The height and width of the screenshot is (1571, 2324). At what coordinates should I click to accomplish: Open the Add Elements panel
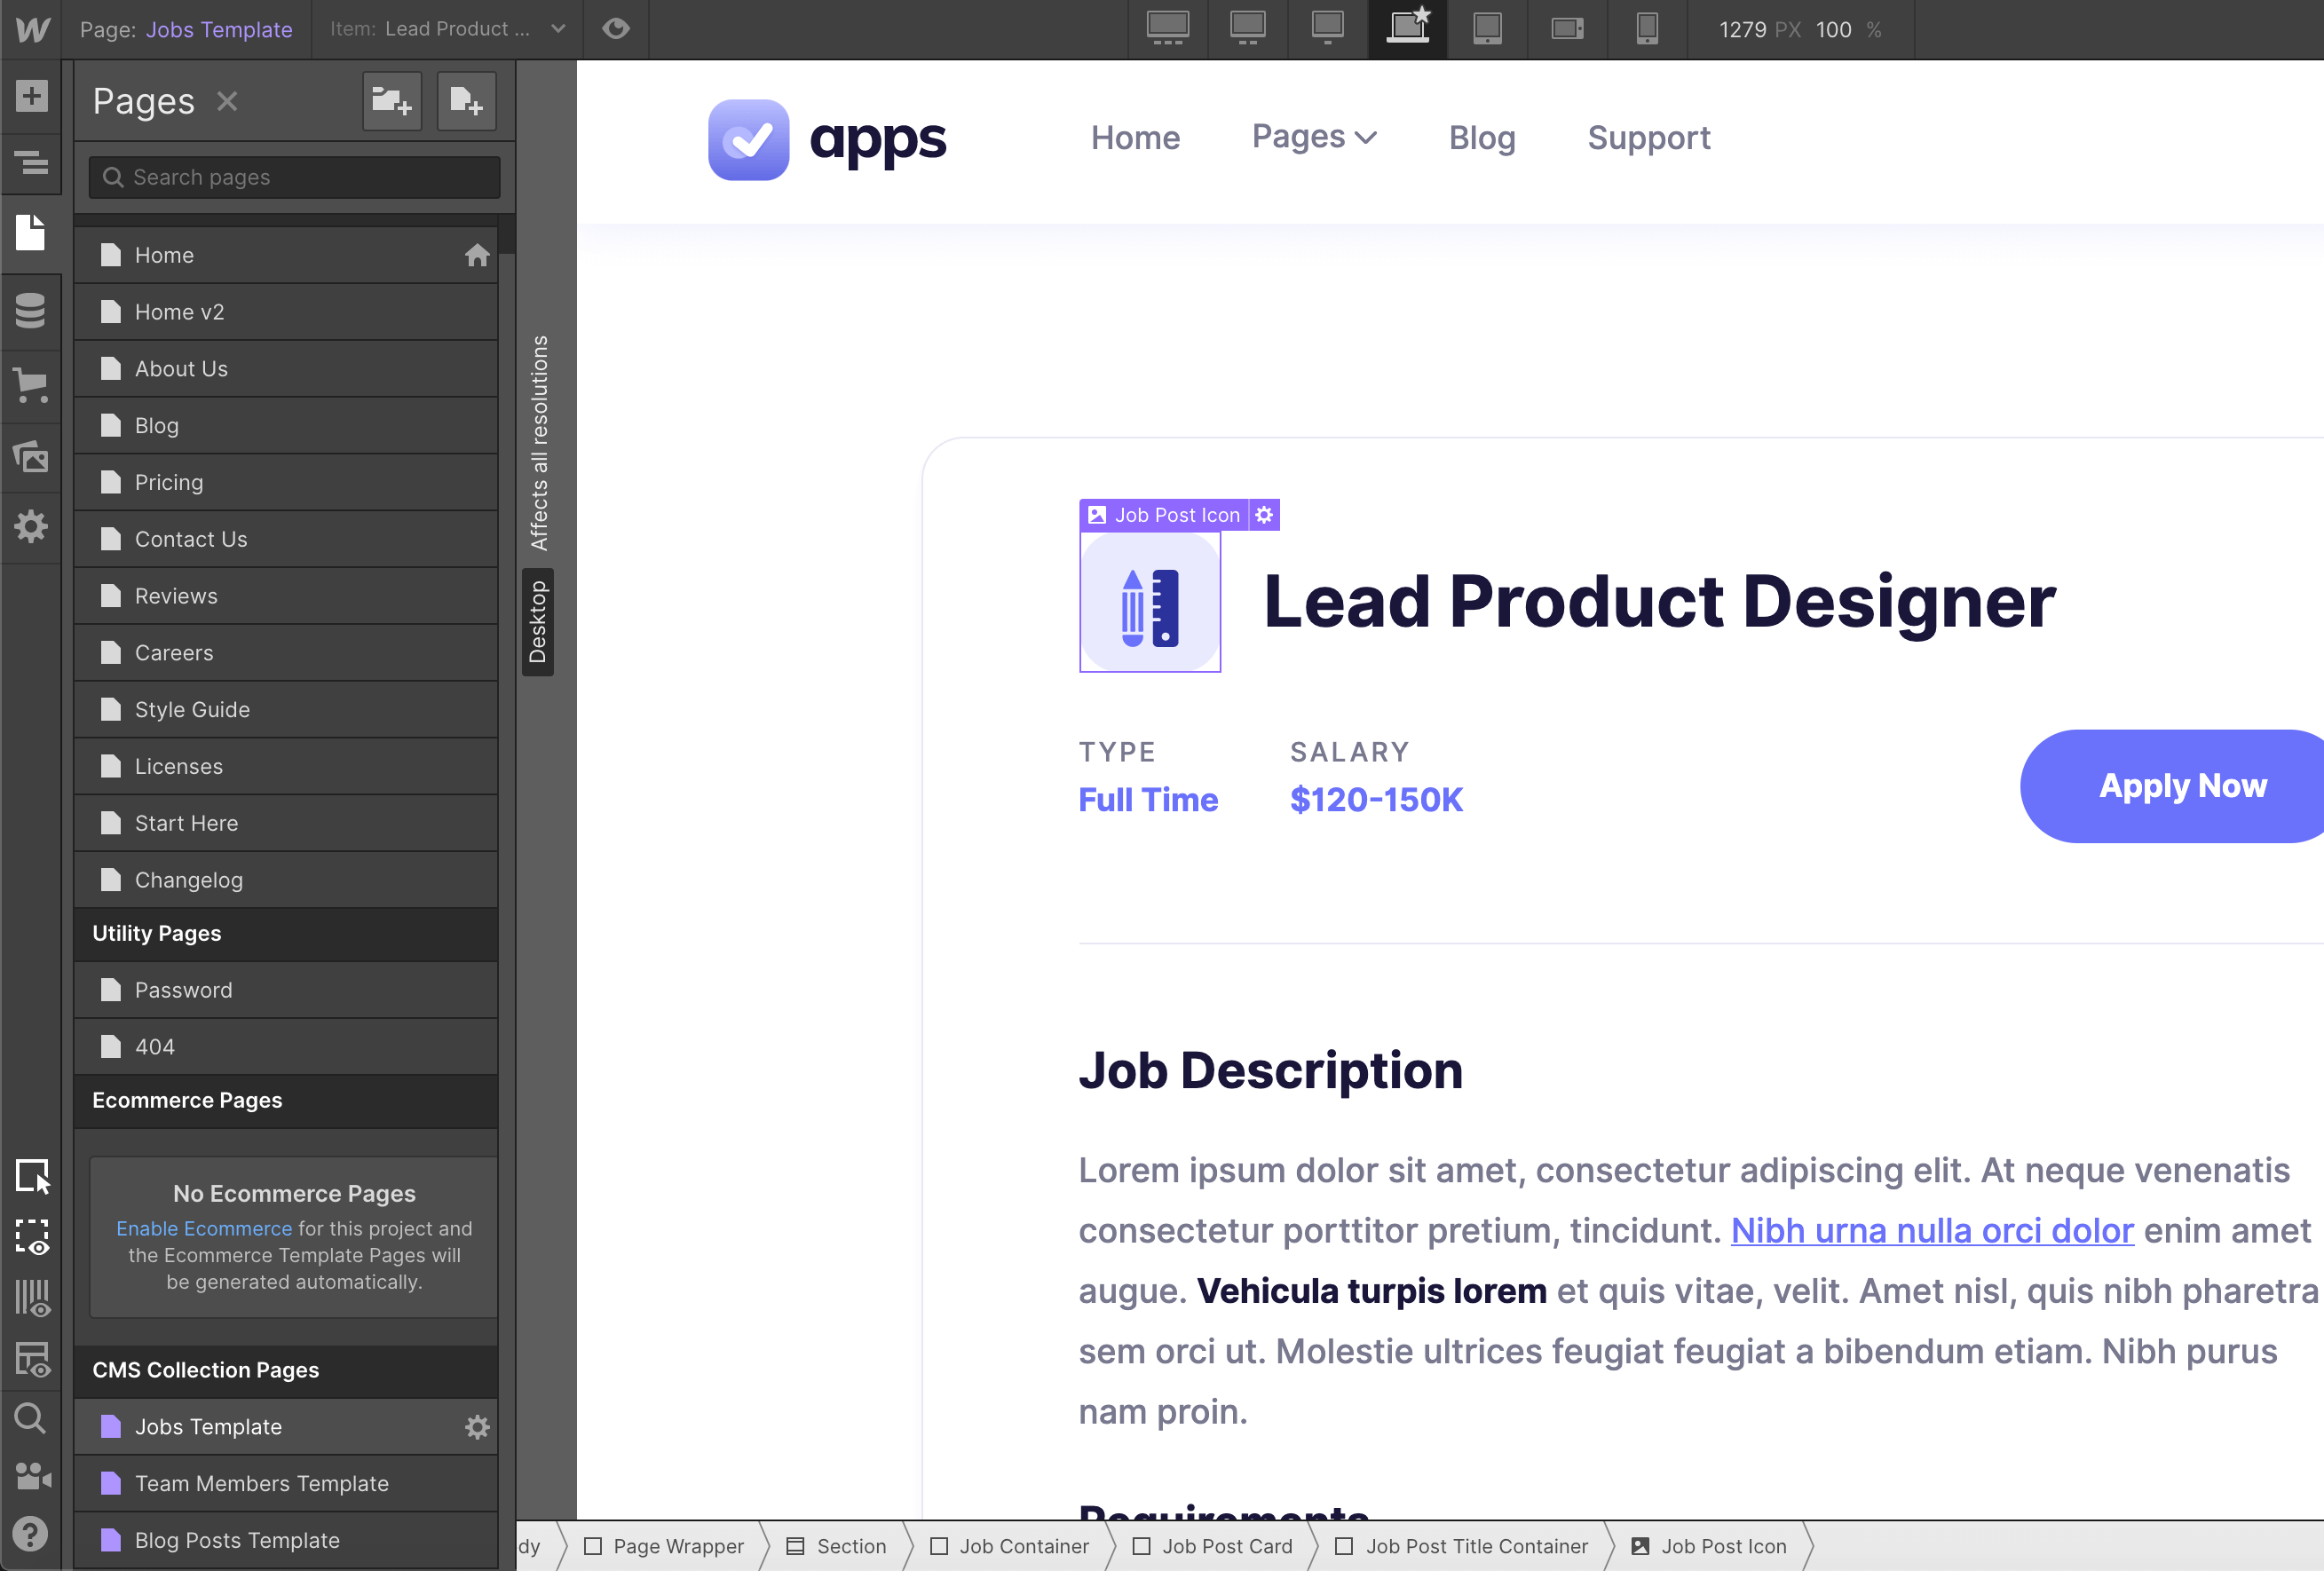(32, 97)
